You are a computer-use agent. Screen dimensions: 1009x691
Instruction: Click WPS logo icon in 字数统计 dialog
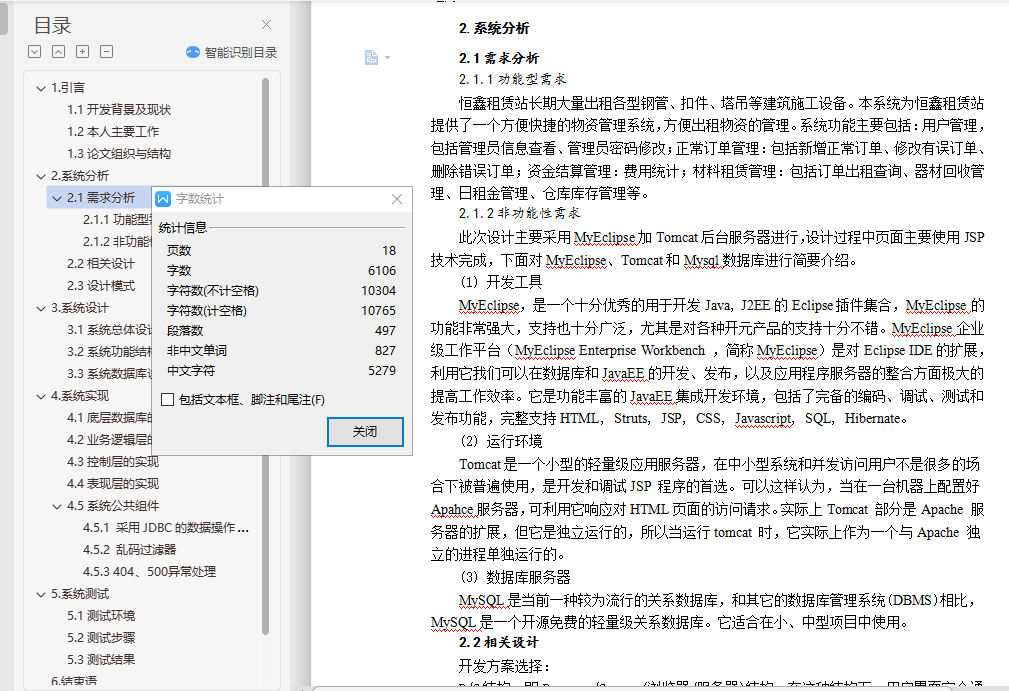click(163, 199)
